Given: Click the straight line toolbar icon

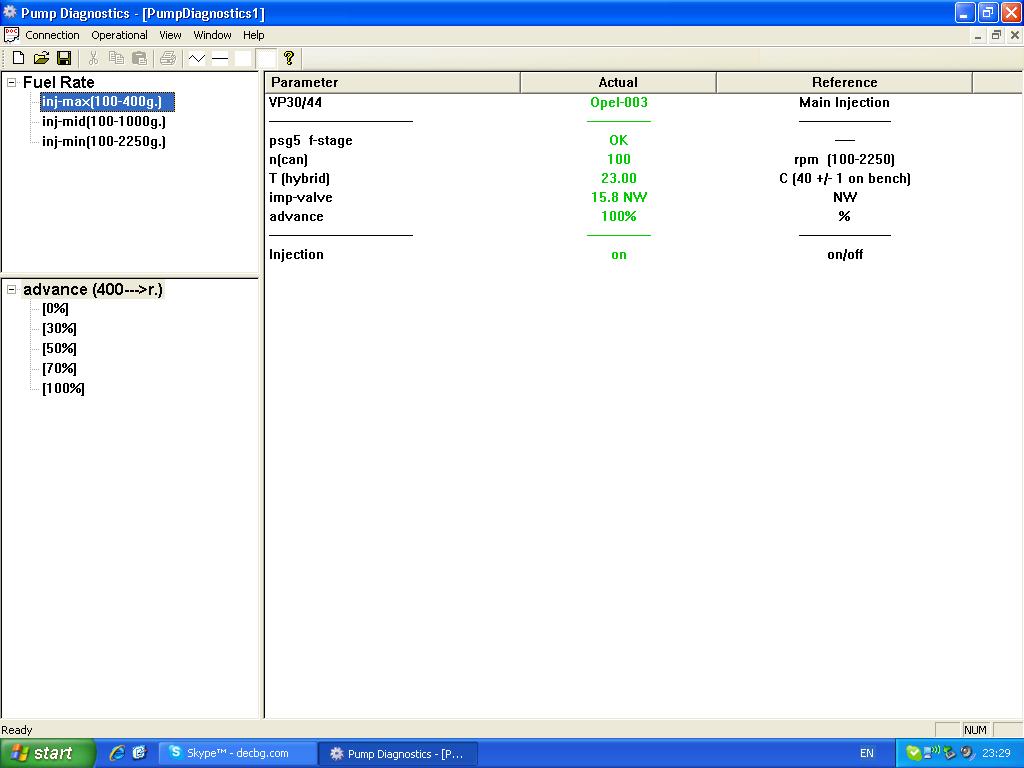Looking at the screenshot, I should pyautogui.click(x=220, y=59).
